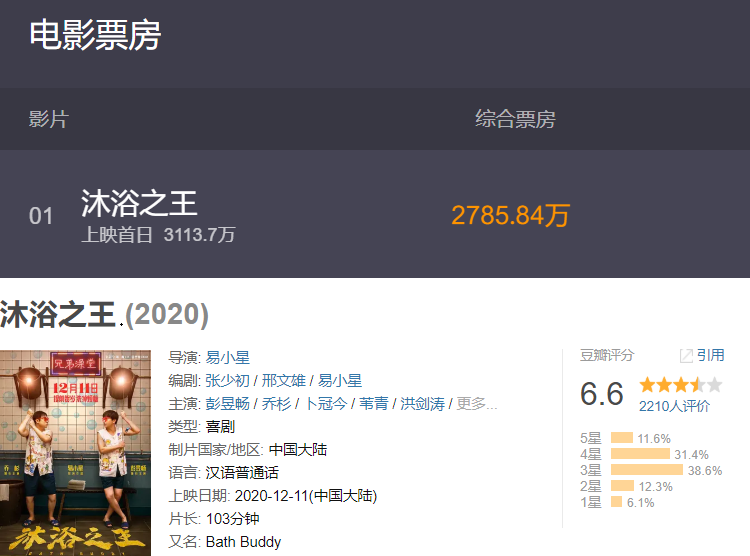Click the Bath Buddy alternate title

243,542
